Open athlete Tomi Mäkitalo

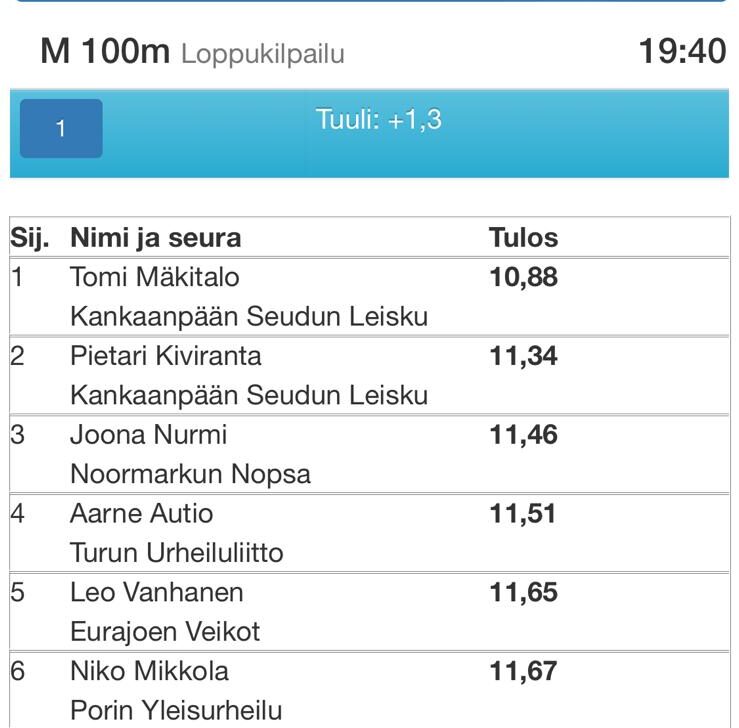(155, 277)
